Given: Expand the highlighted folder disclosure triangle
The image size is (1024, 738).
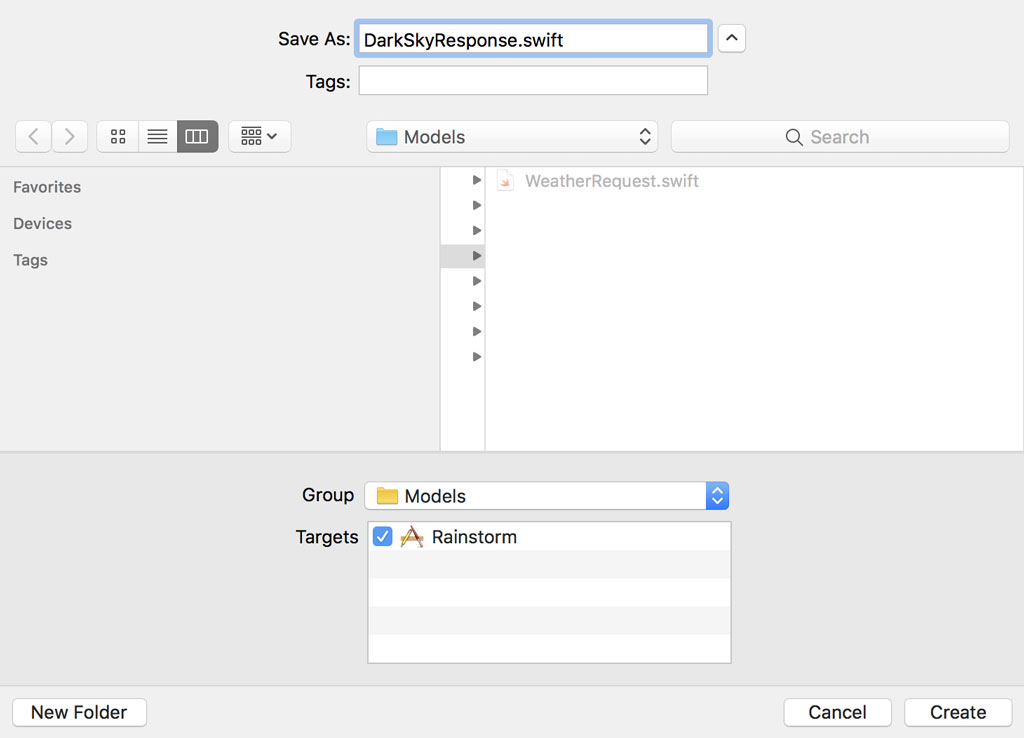Looking at the screenshot, I should (x=477, y=256).
